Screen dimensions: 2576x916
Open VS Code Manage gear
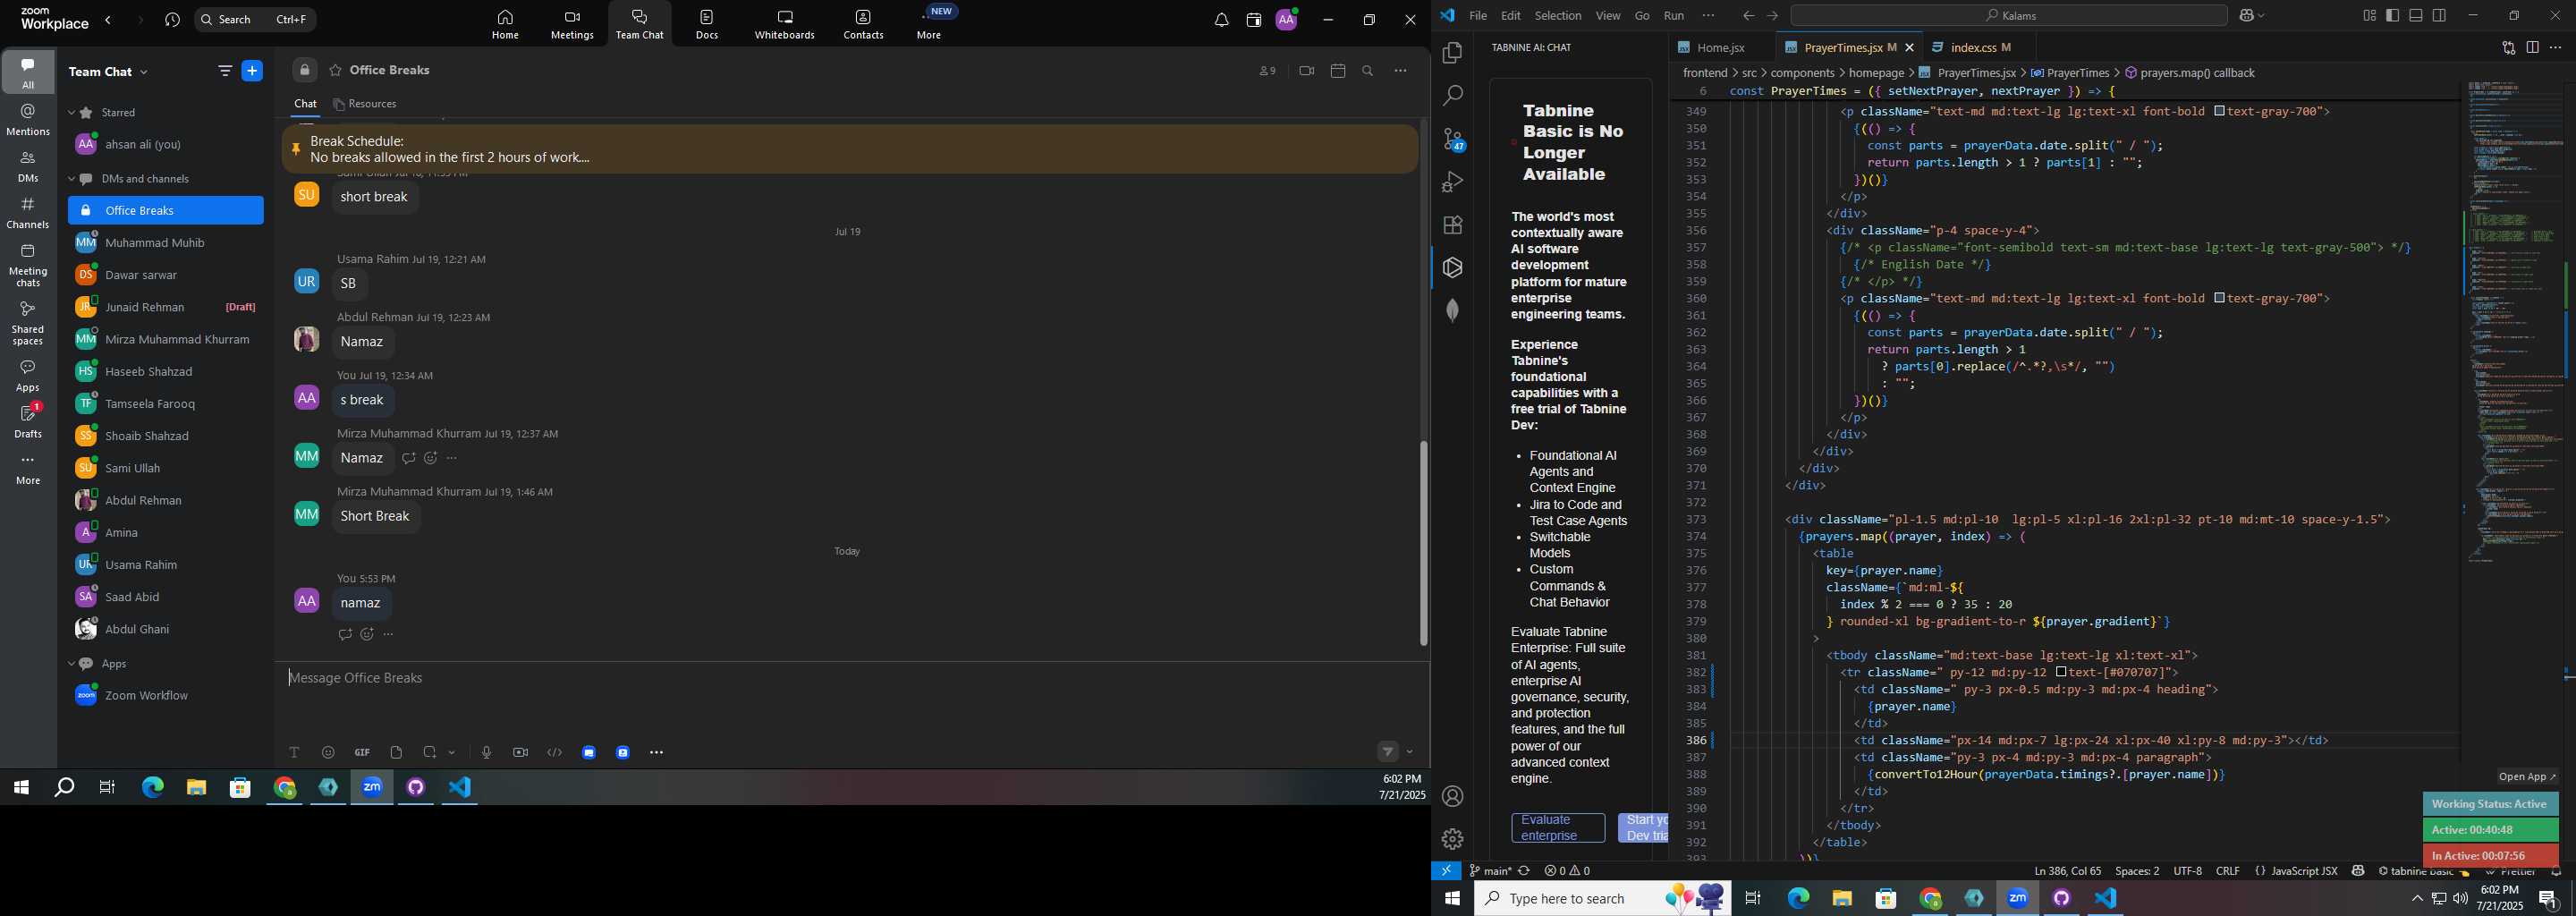(1452, 839)
